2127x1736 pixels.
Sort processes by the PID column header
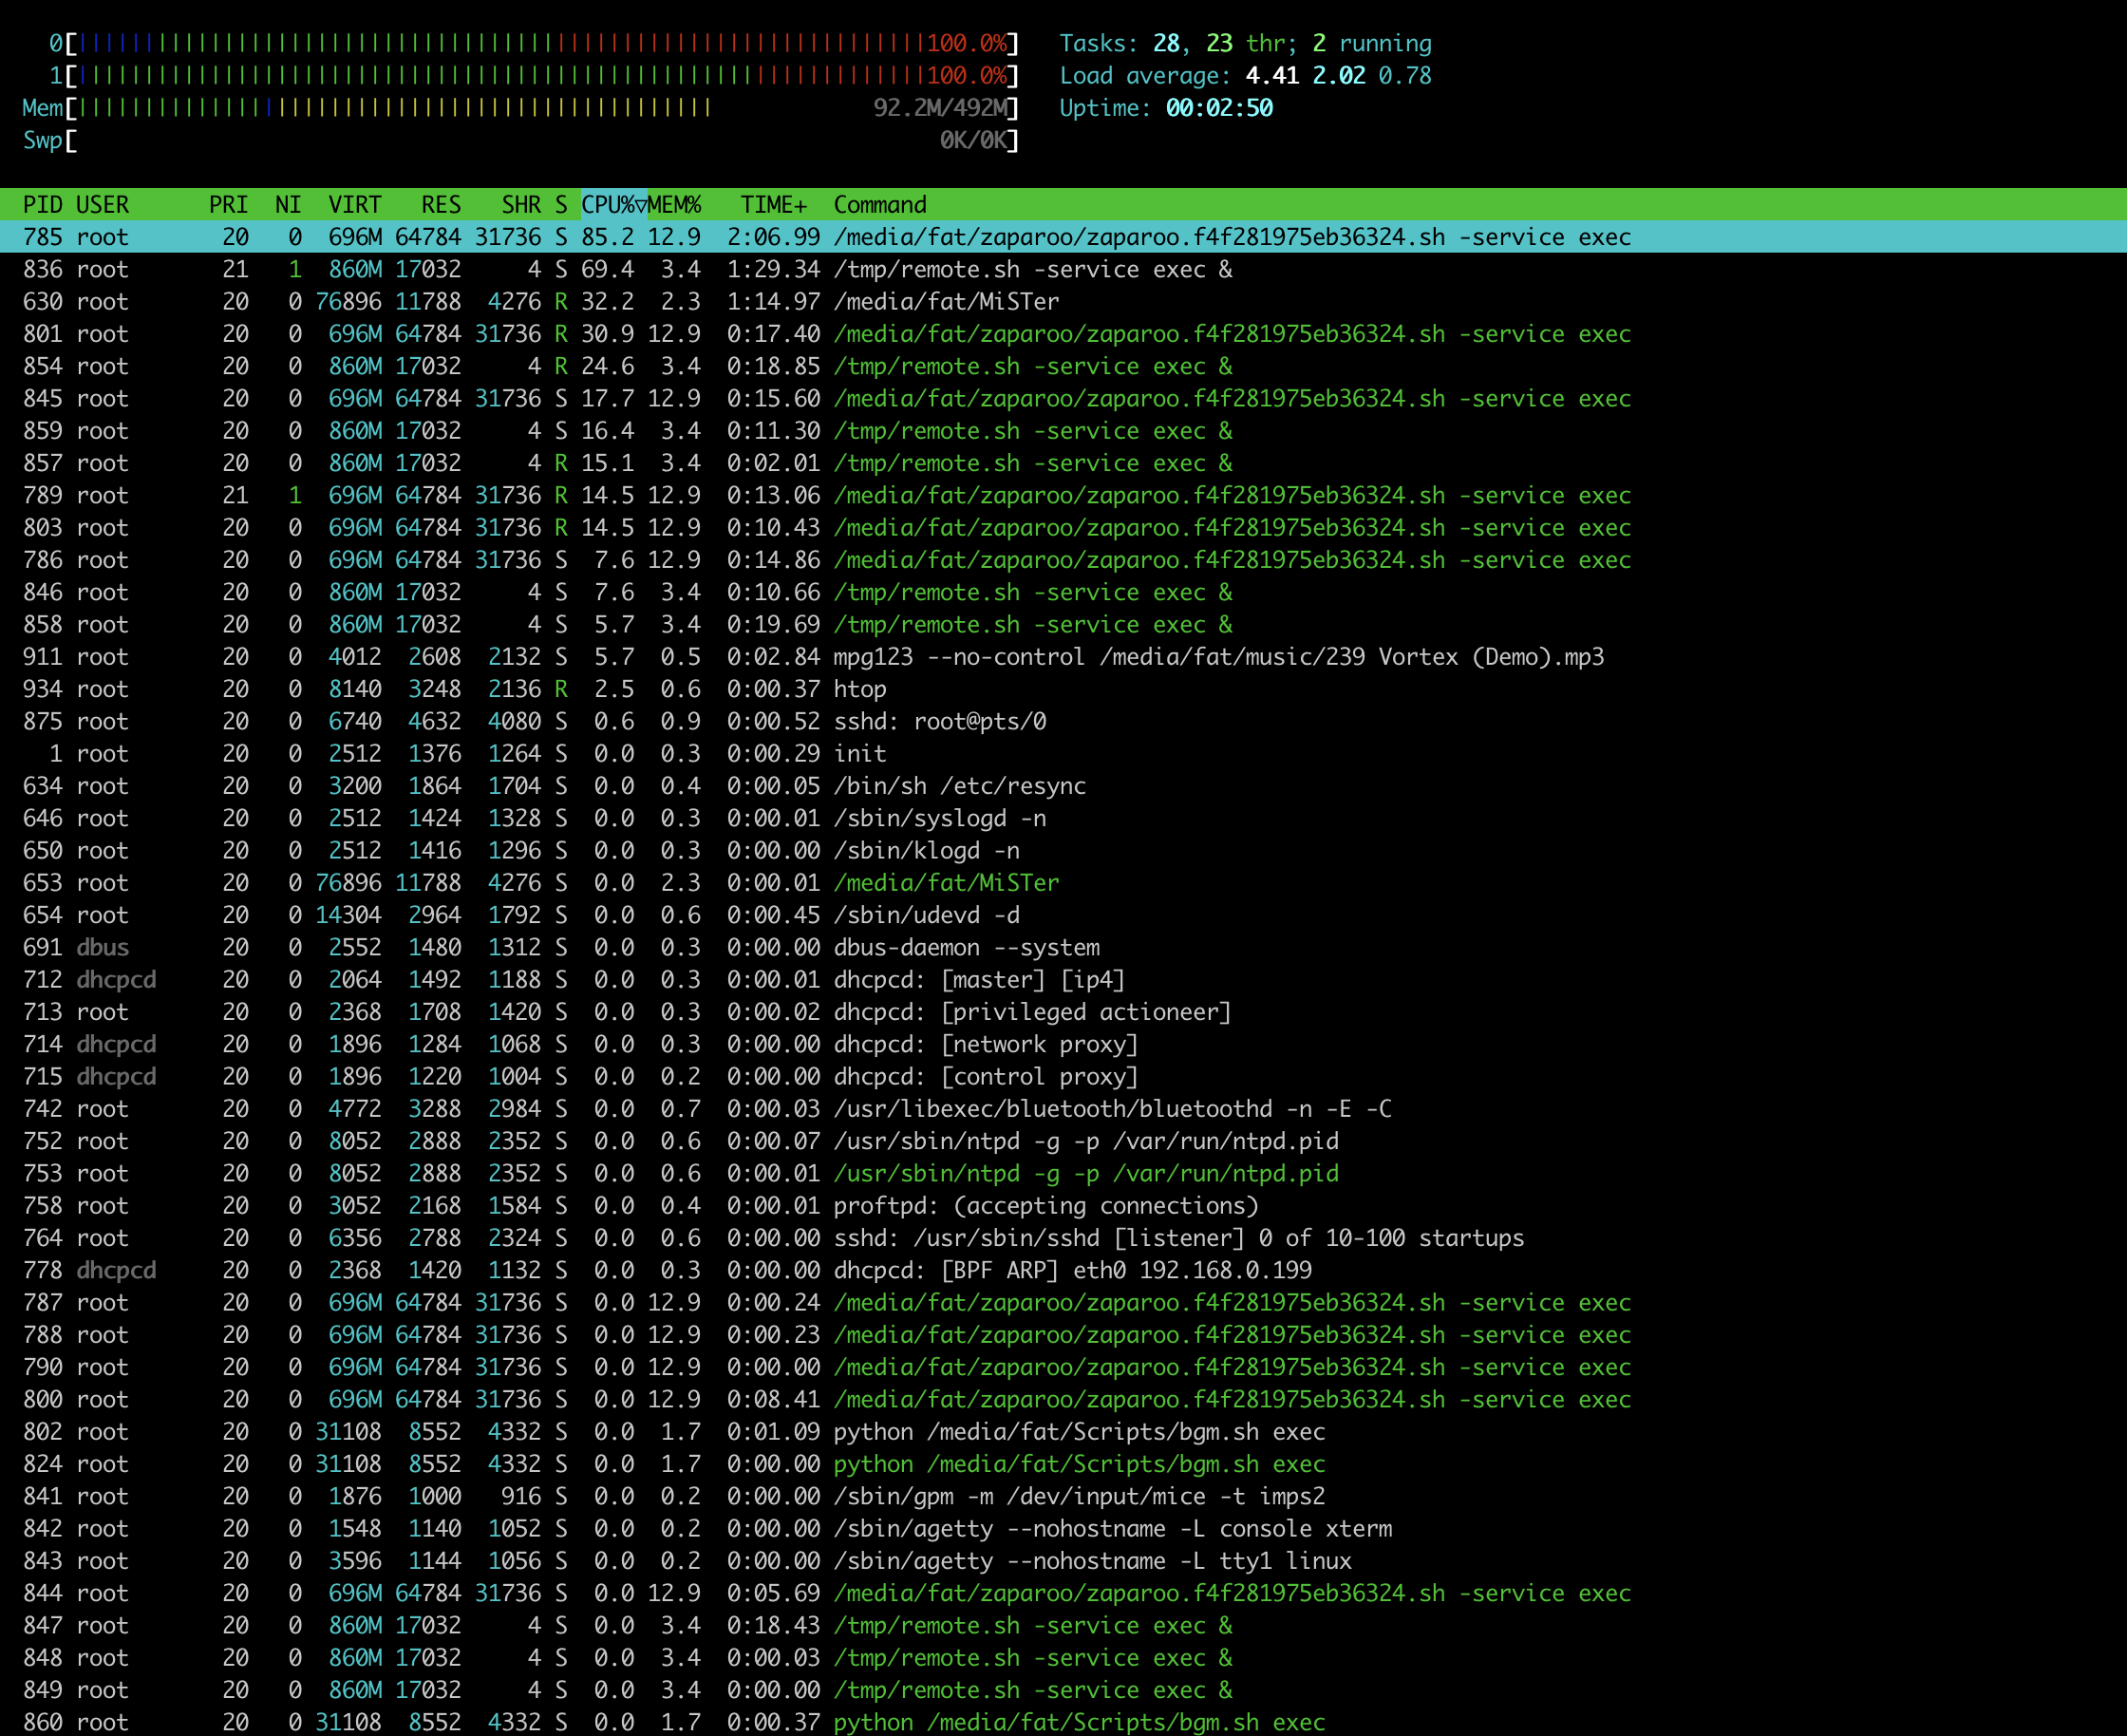43,205
